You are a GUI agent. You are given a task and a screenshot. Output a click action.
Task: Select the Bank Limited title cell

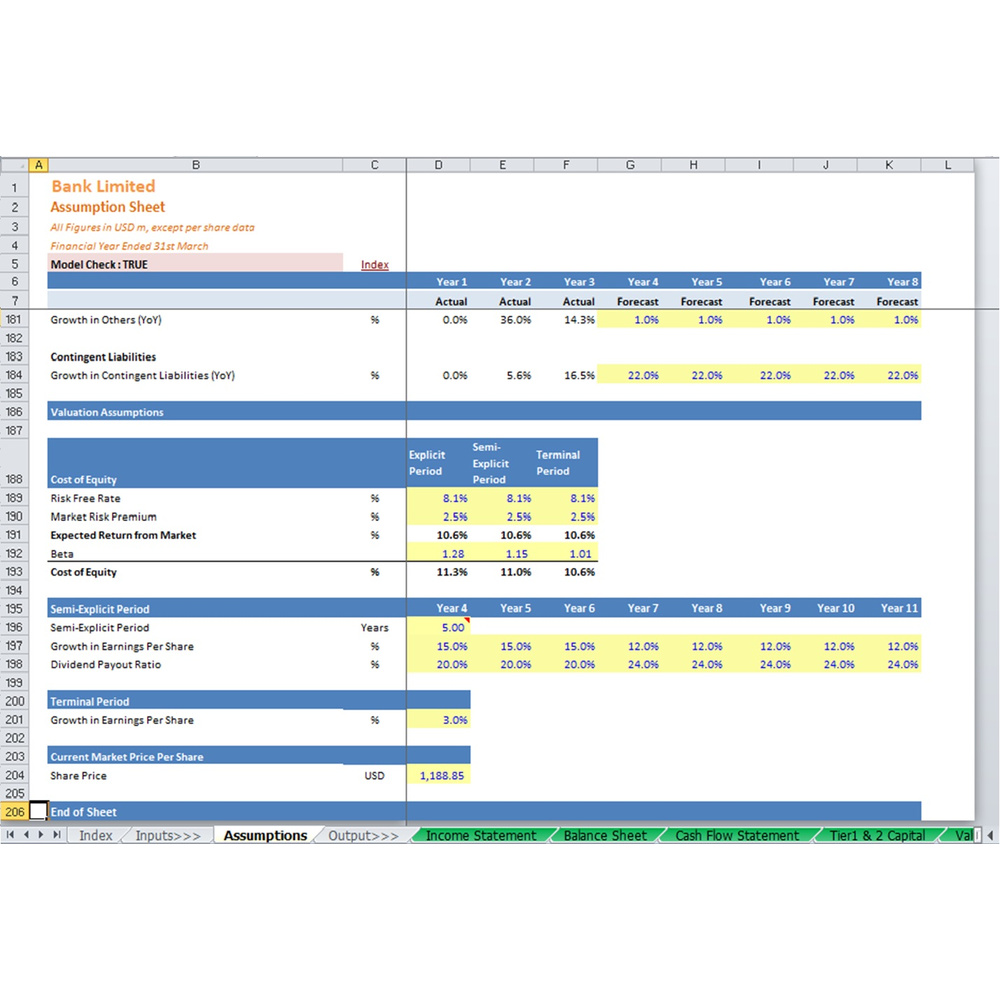click(195, 186)
